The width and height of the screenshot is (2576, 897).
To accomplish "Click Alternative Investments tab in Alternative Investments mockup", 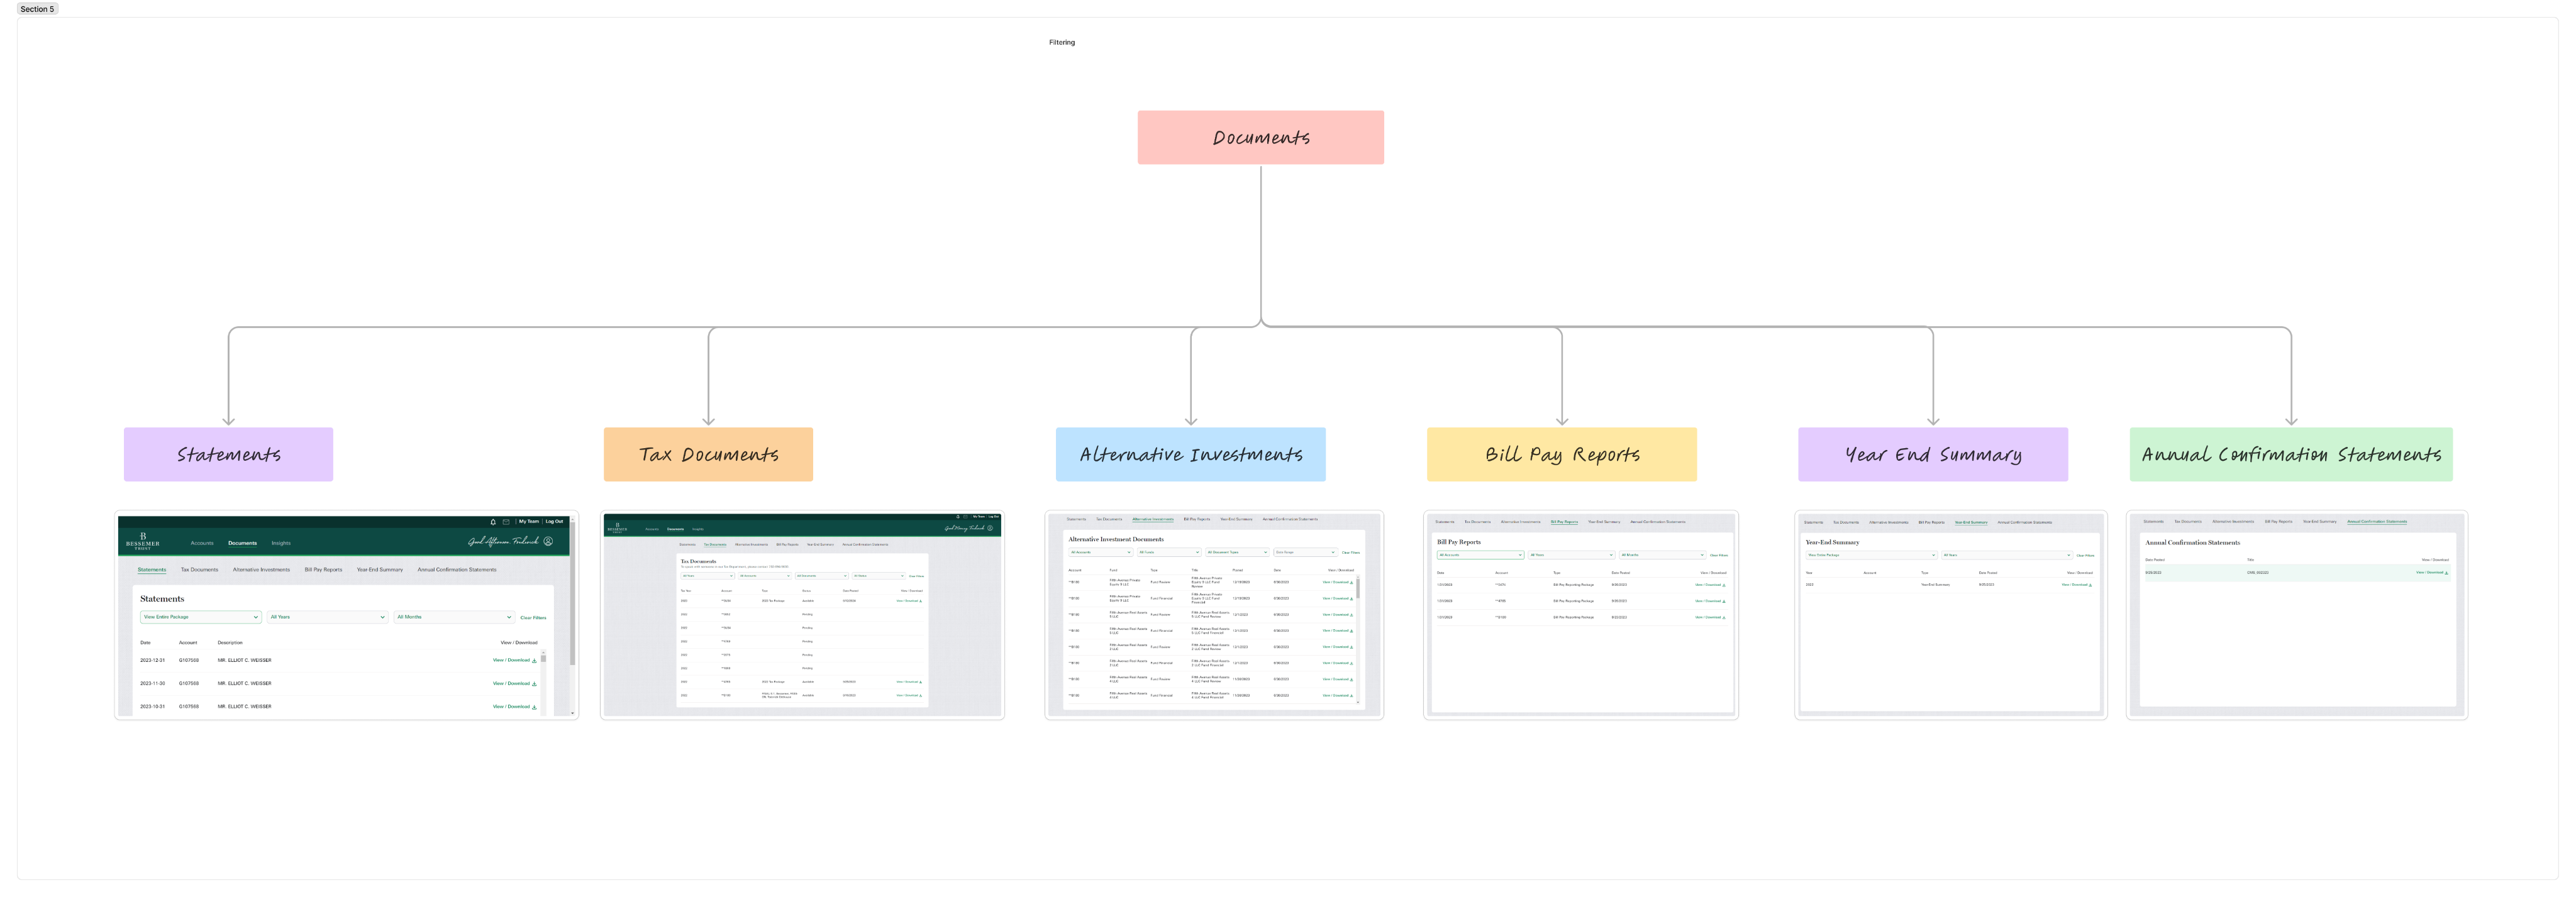I will coord(1153,519).
